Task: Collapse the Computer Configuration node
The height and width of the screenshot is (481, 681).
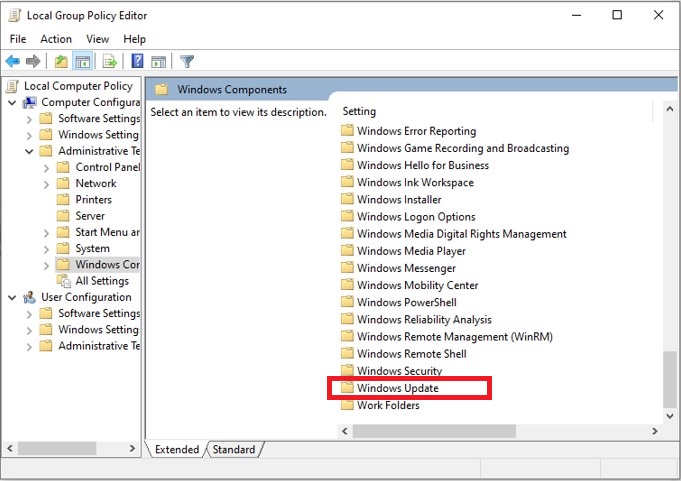Action: point(12,103)
